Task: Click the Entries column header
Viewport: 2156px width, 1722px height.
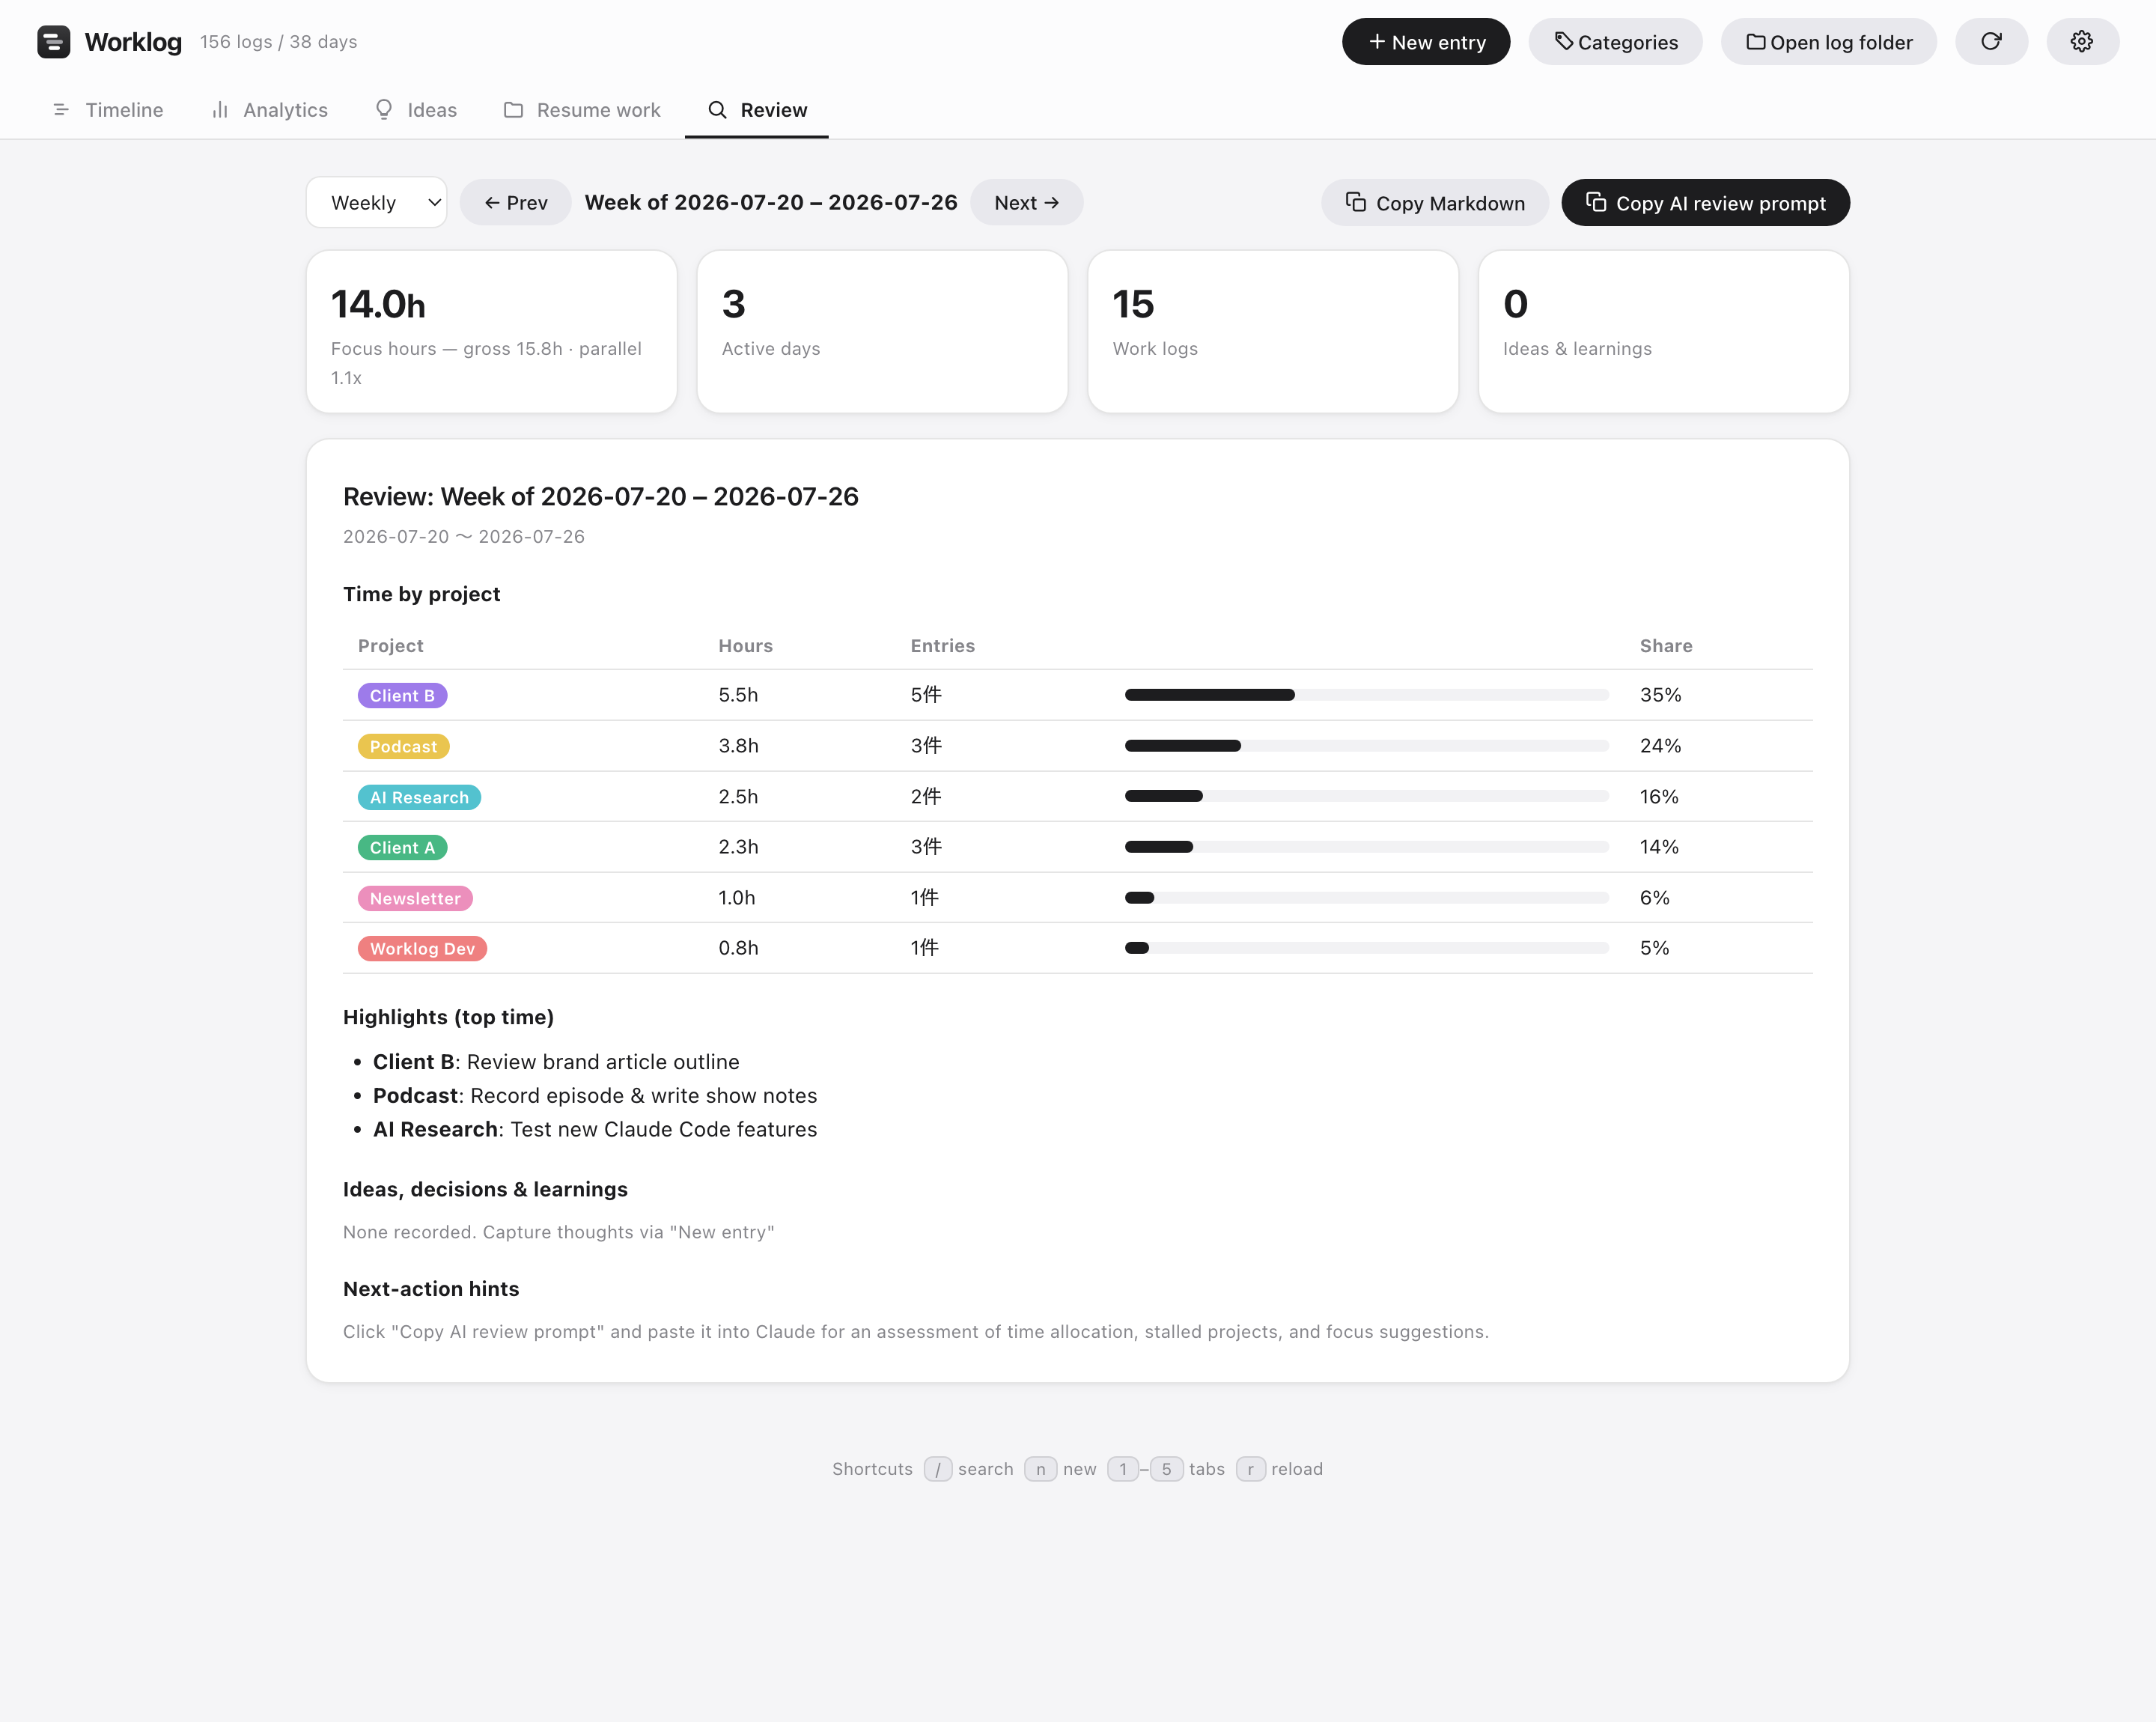Action: [942, 646]
